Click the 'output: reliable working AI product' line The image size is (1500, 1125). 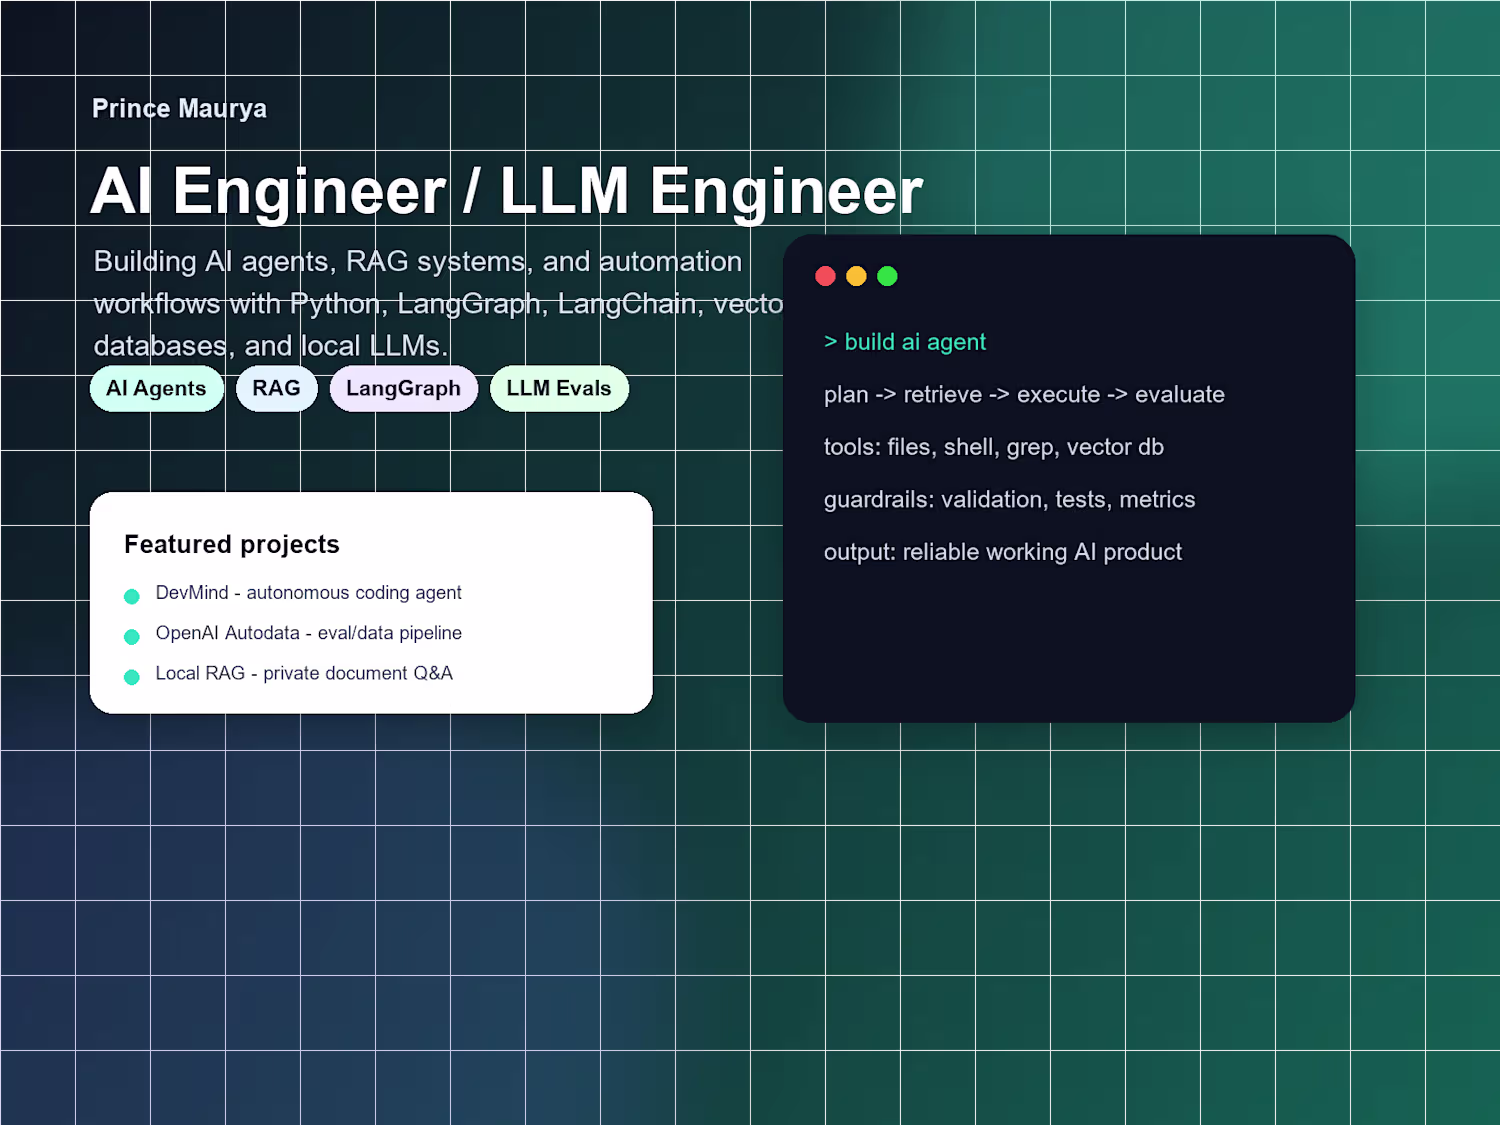click(x=1003, y=552)
